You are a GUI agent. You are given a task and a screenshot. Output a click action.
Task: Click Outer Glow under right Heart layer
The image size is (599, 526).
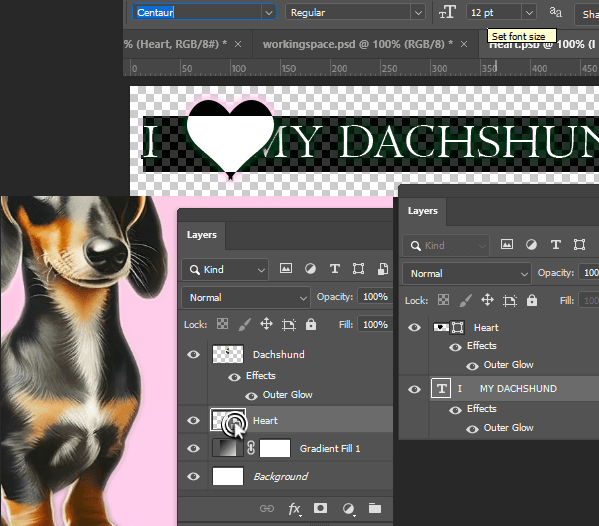pyautogui.click(x=508, y=365)
